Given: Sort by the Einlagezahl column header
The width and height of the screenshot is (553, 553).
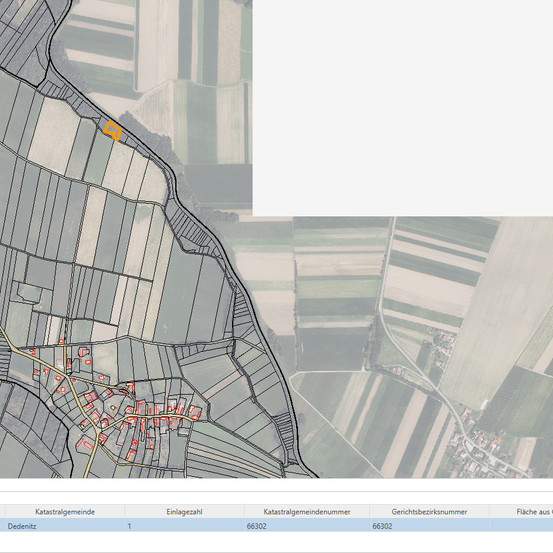Looking at the screenshot, I should tap(184, 511).
